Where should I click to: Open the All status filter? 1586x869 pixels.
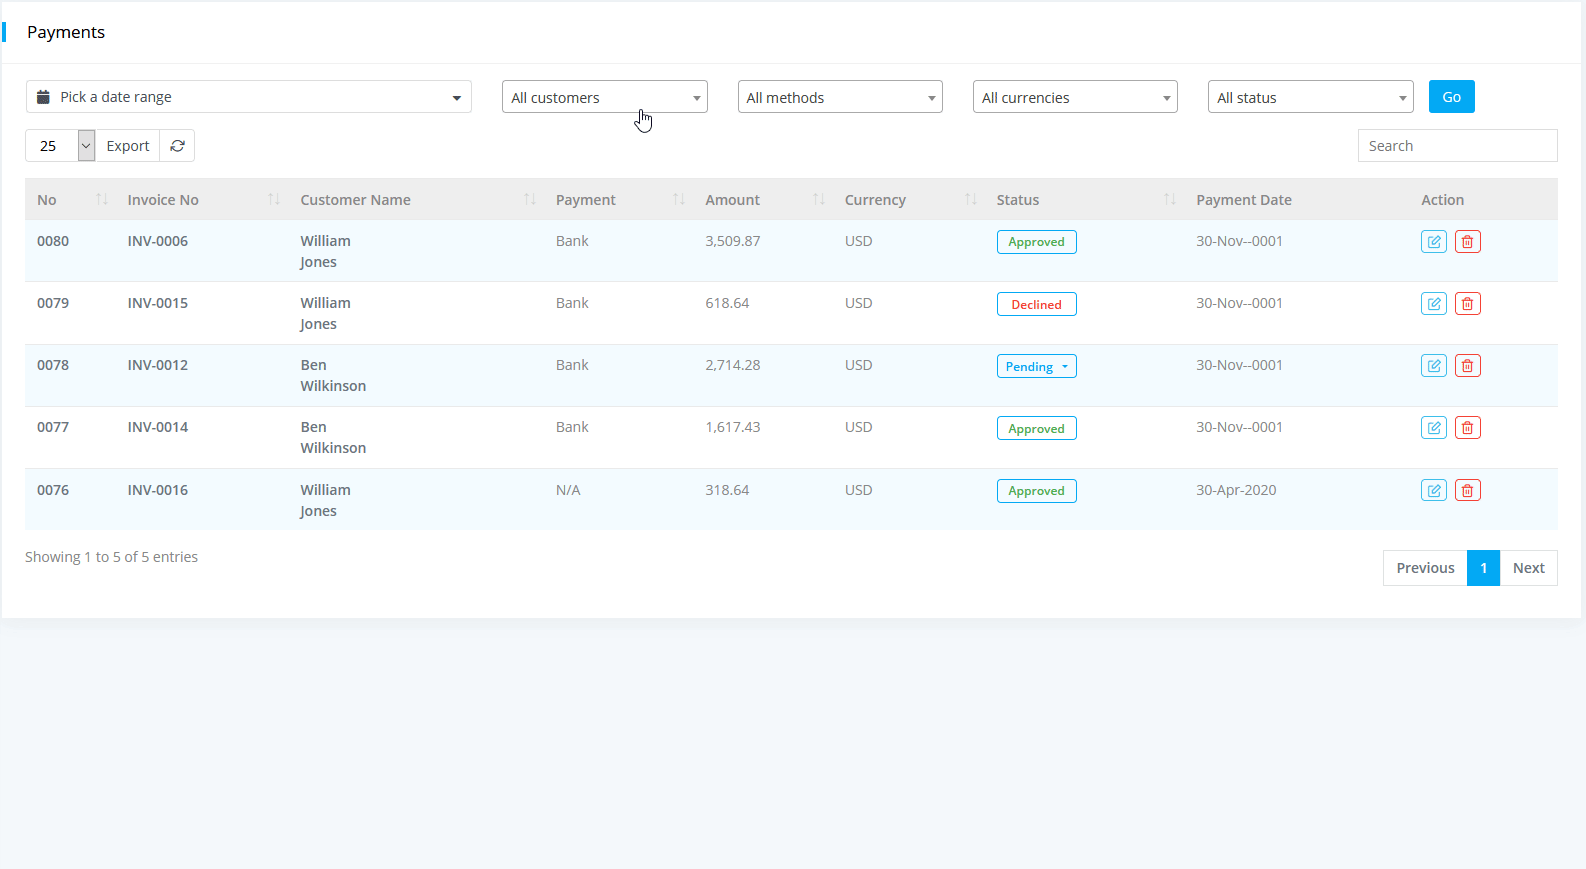click(1309, 97)
